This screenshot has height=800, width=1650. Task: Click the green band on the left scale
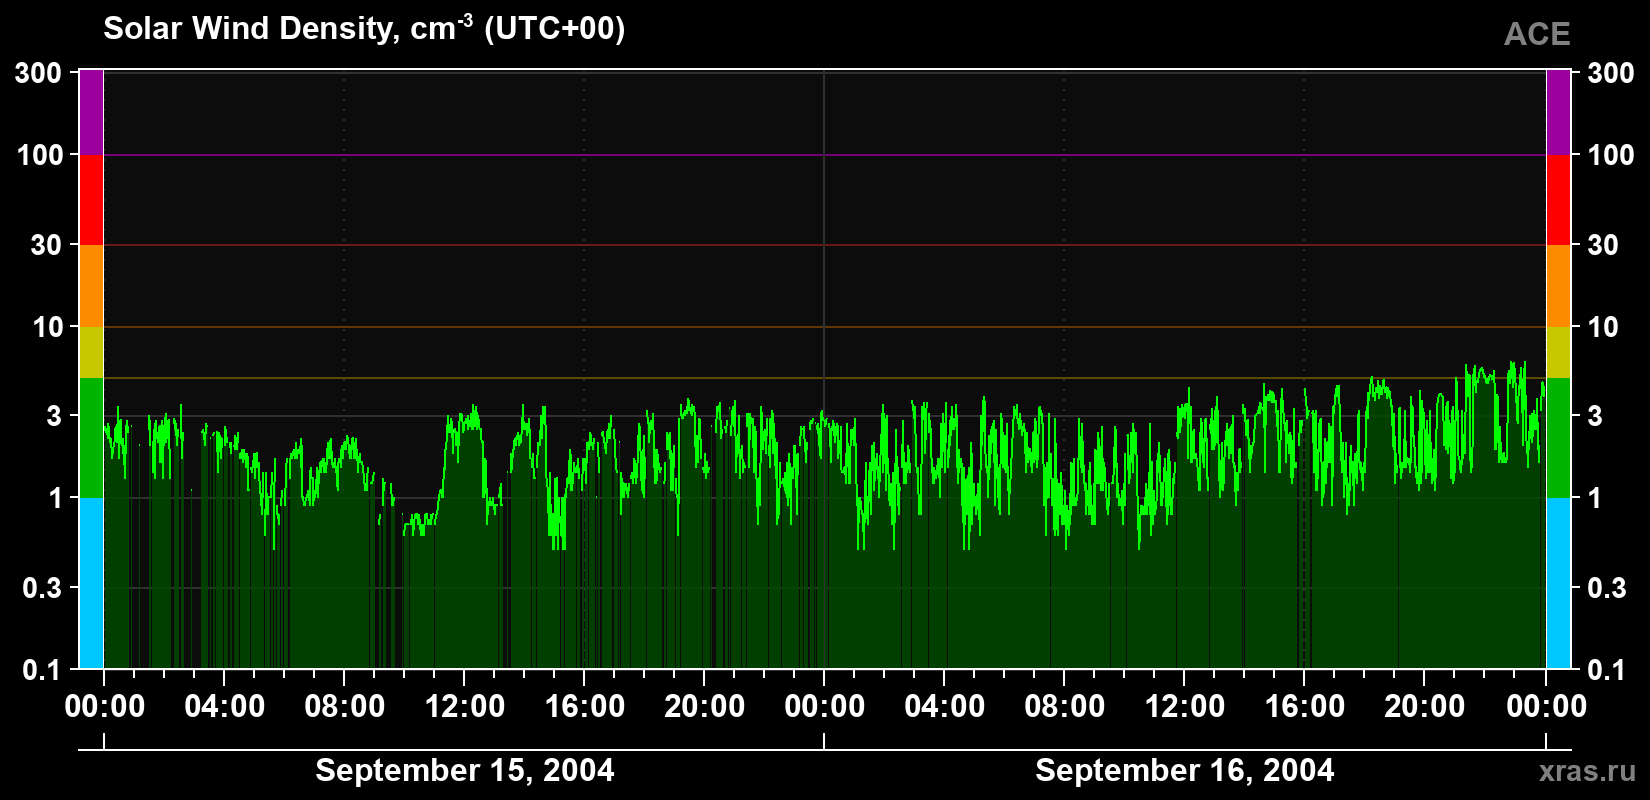pos(91,438)
